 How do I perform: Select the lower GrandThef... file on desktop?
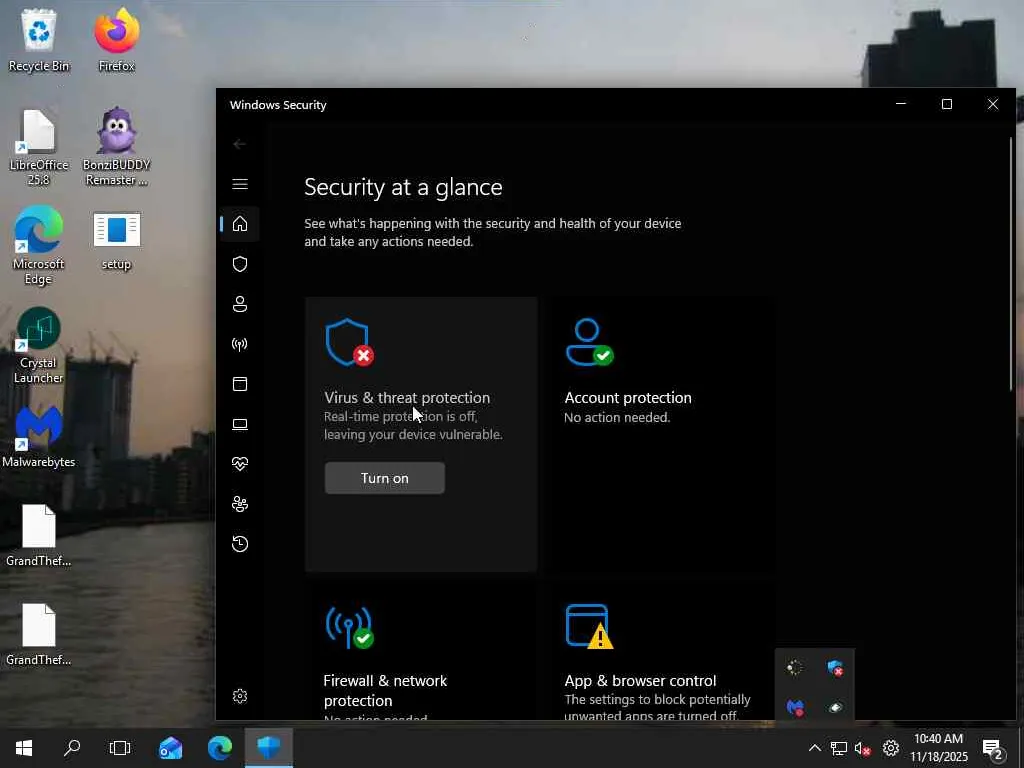(39, 635)
